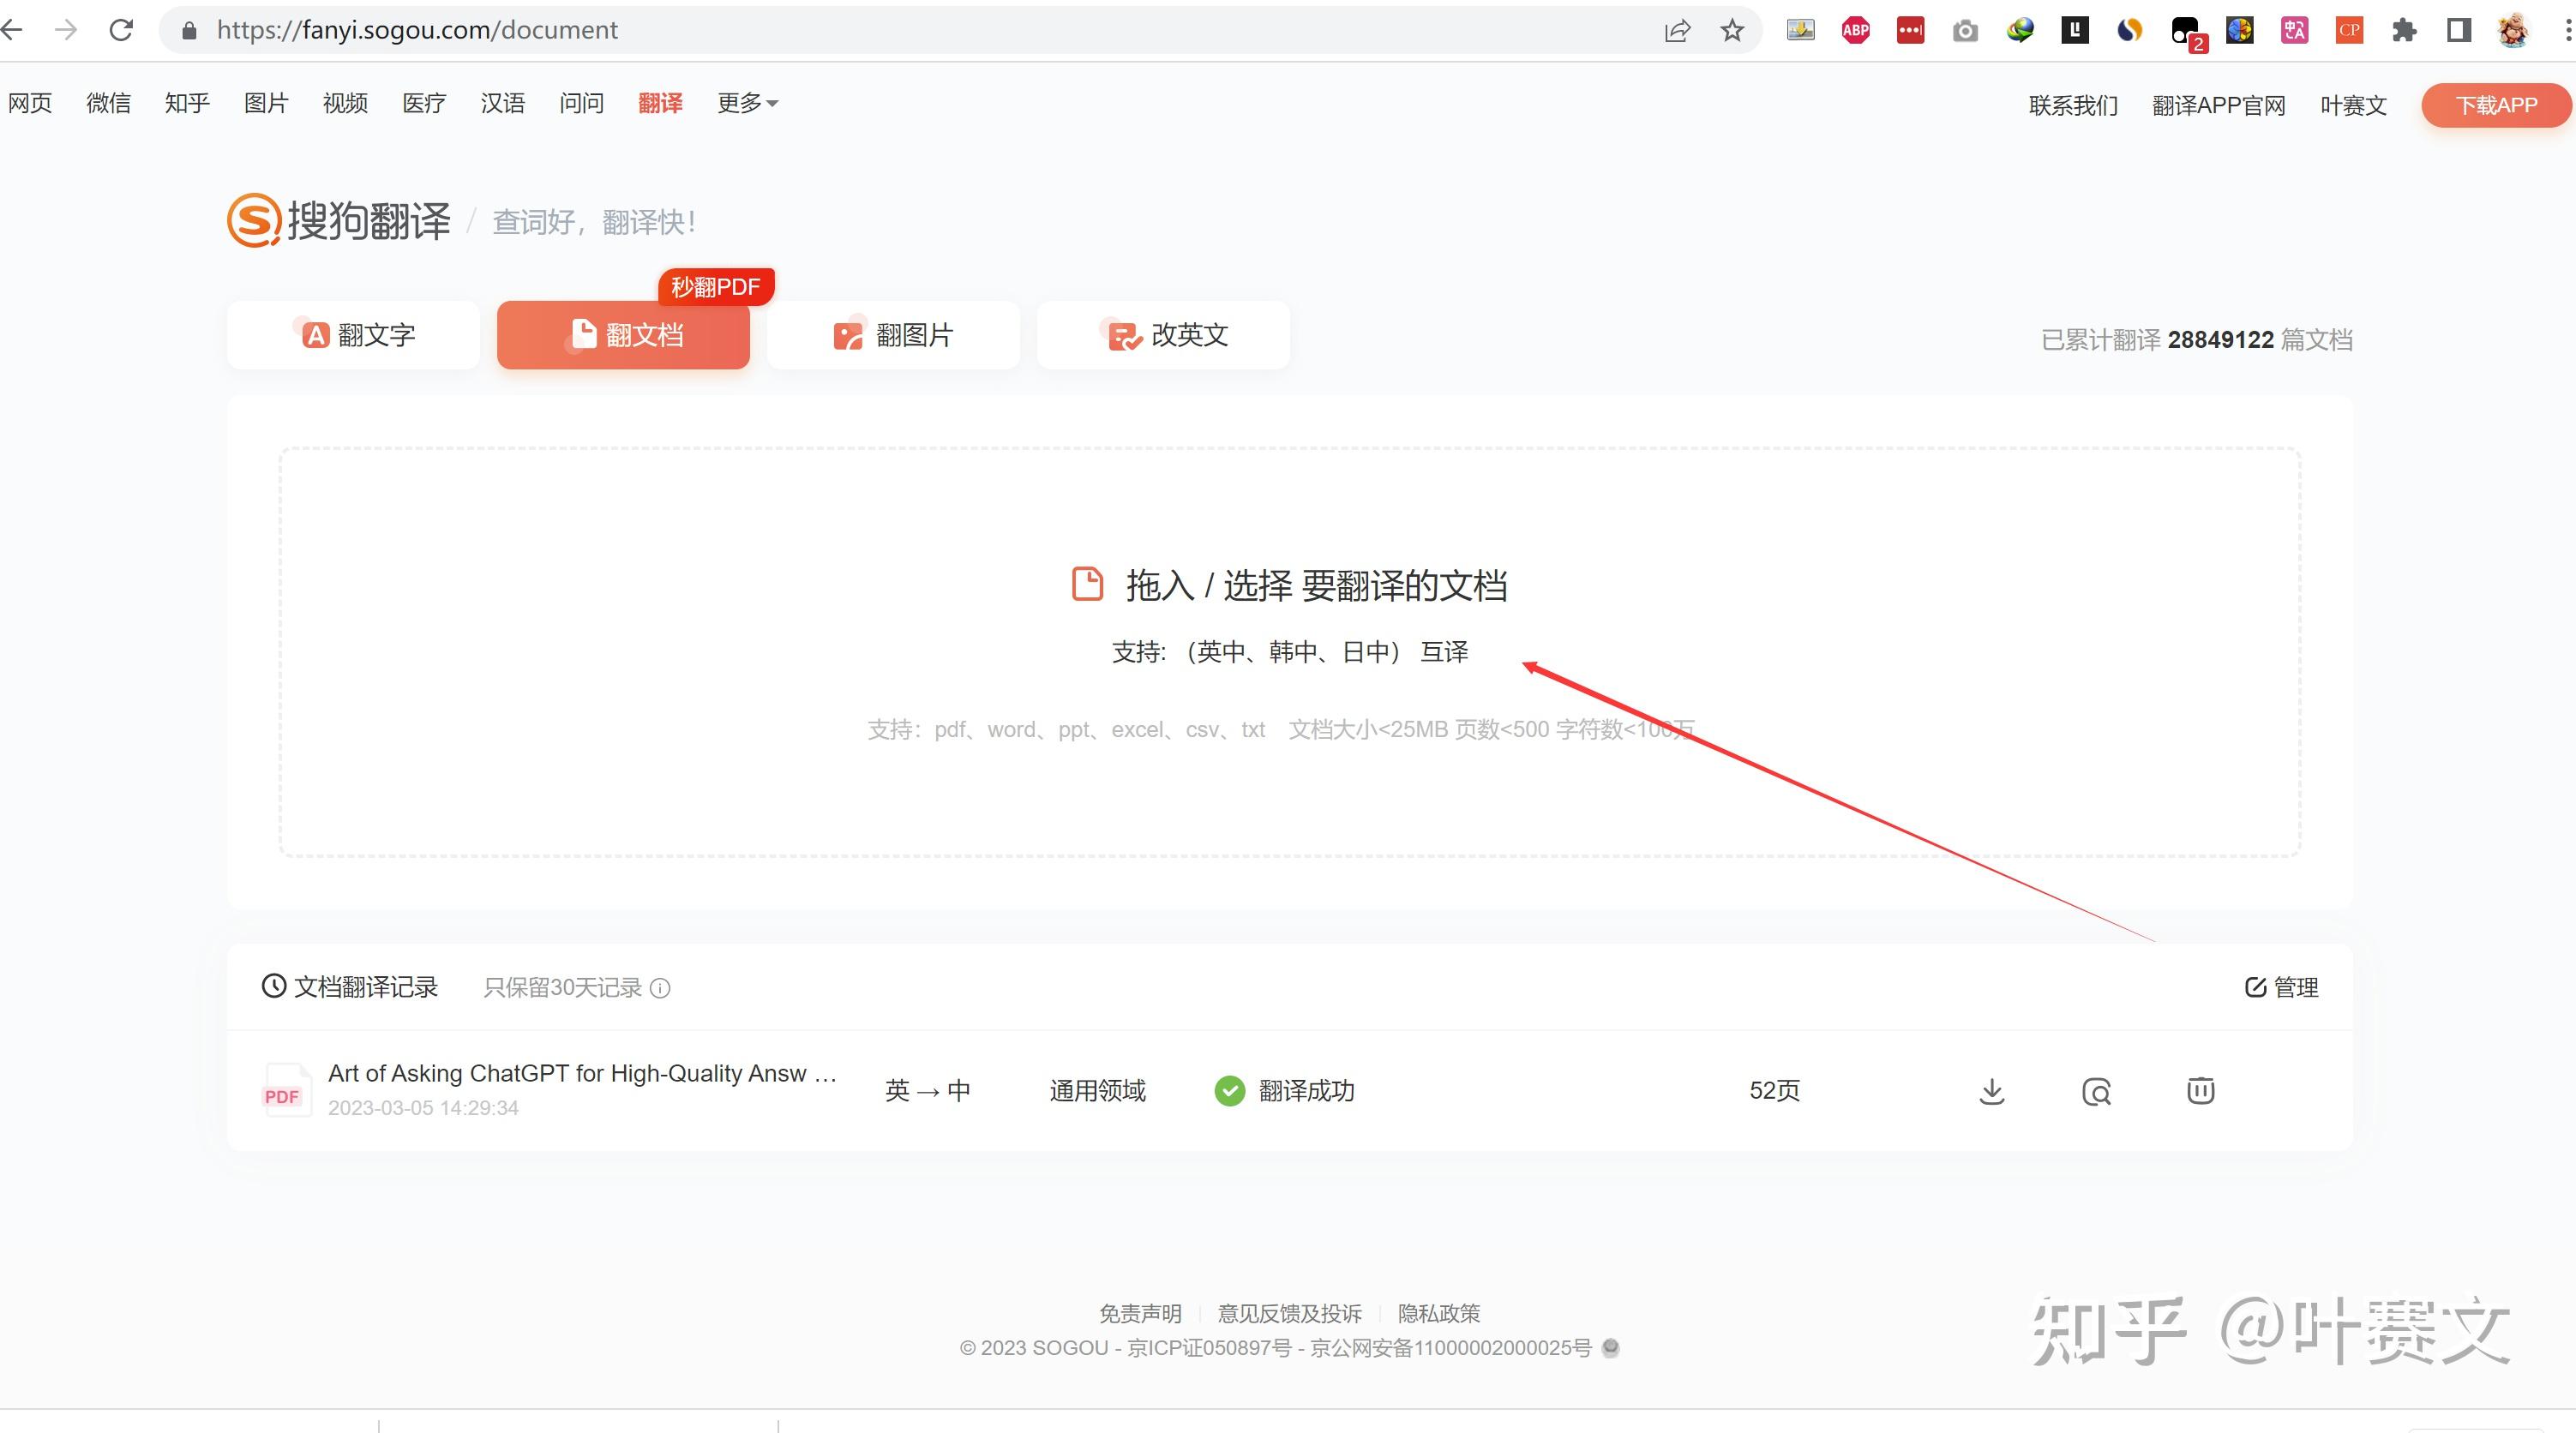
Task: Open the 改英文 tab
Action: point(1163,335)
